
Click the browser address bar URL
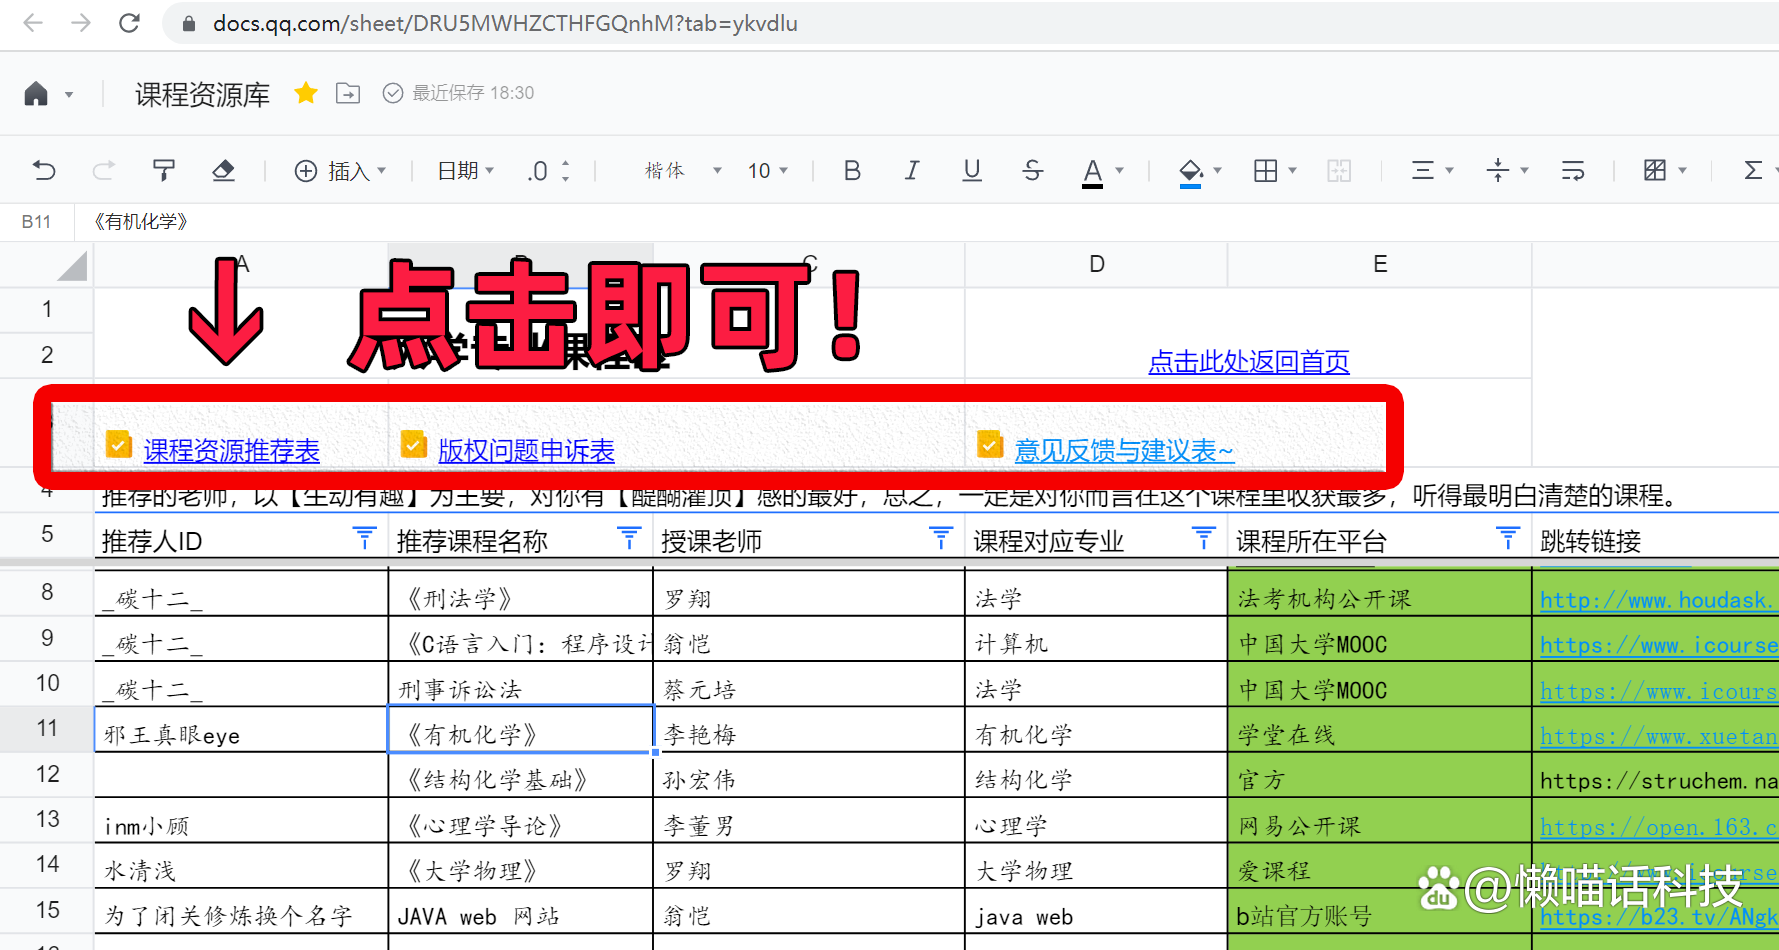[505, 23]
